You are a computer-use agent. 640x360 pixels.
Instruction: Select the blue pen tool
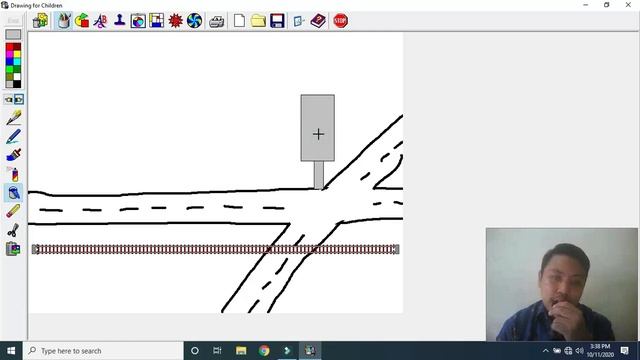(13, 136)
